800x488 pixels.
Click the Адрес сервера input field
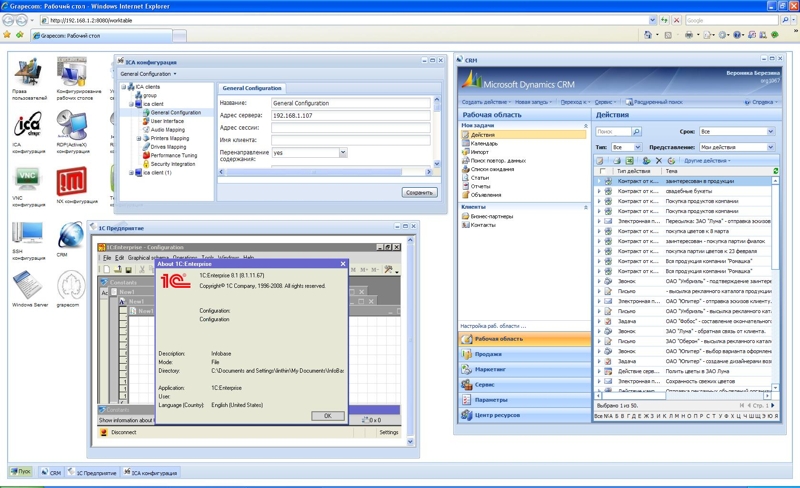351,115
